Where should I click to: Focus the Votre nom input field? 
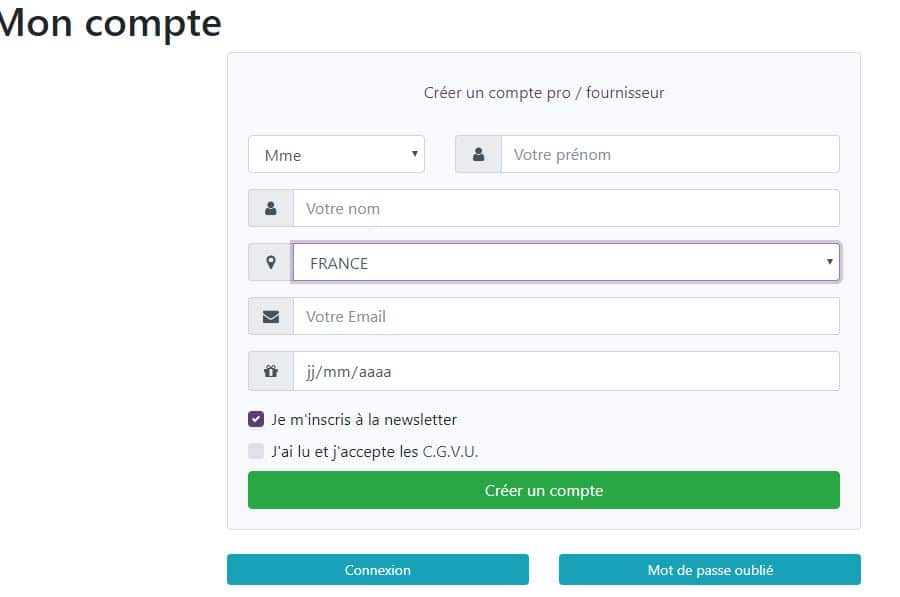click(566, 208)
